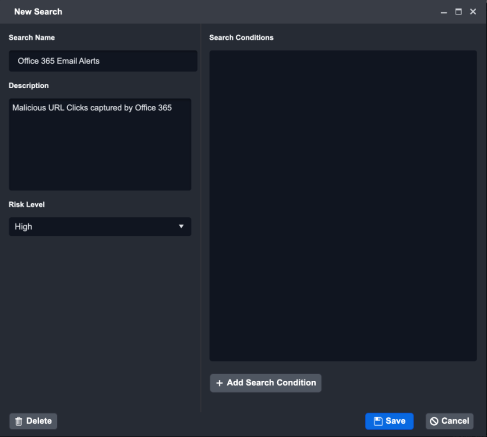The image size is (487, 437).
Task: Click the Search Conditions heading
Action: point(241,38)
